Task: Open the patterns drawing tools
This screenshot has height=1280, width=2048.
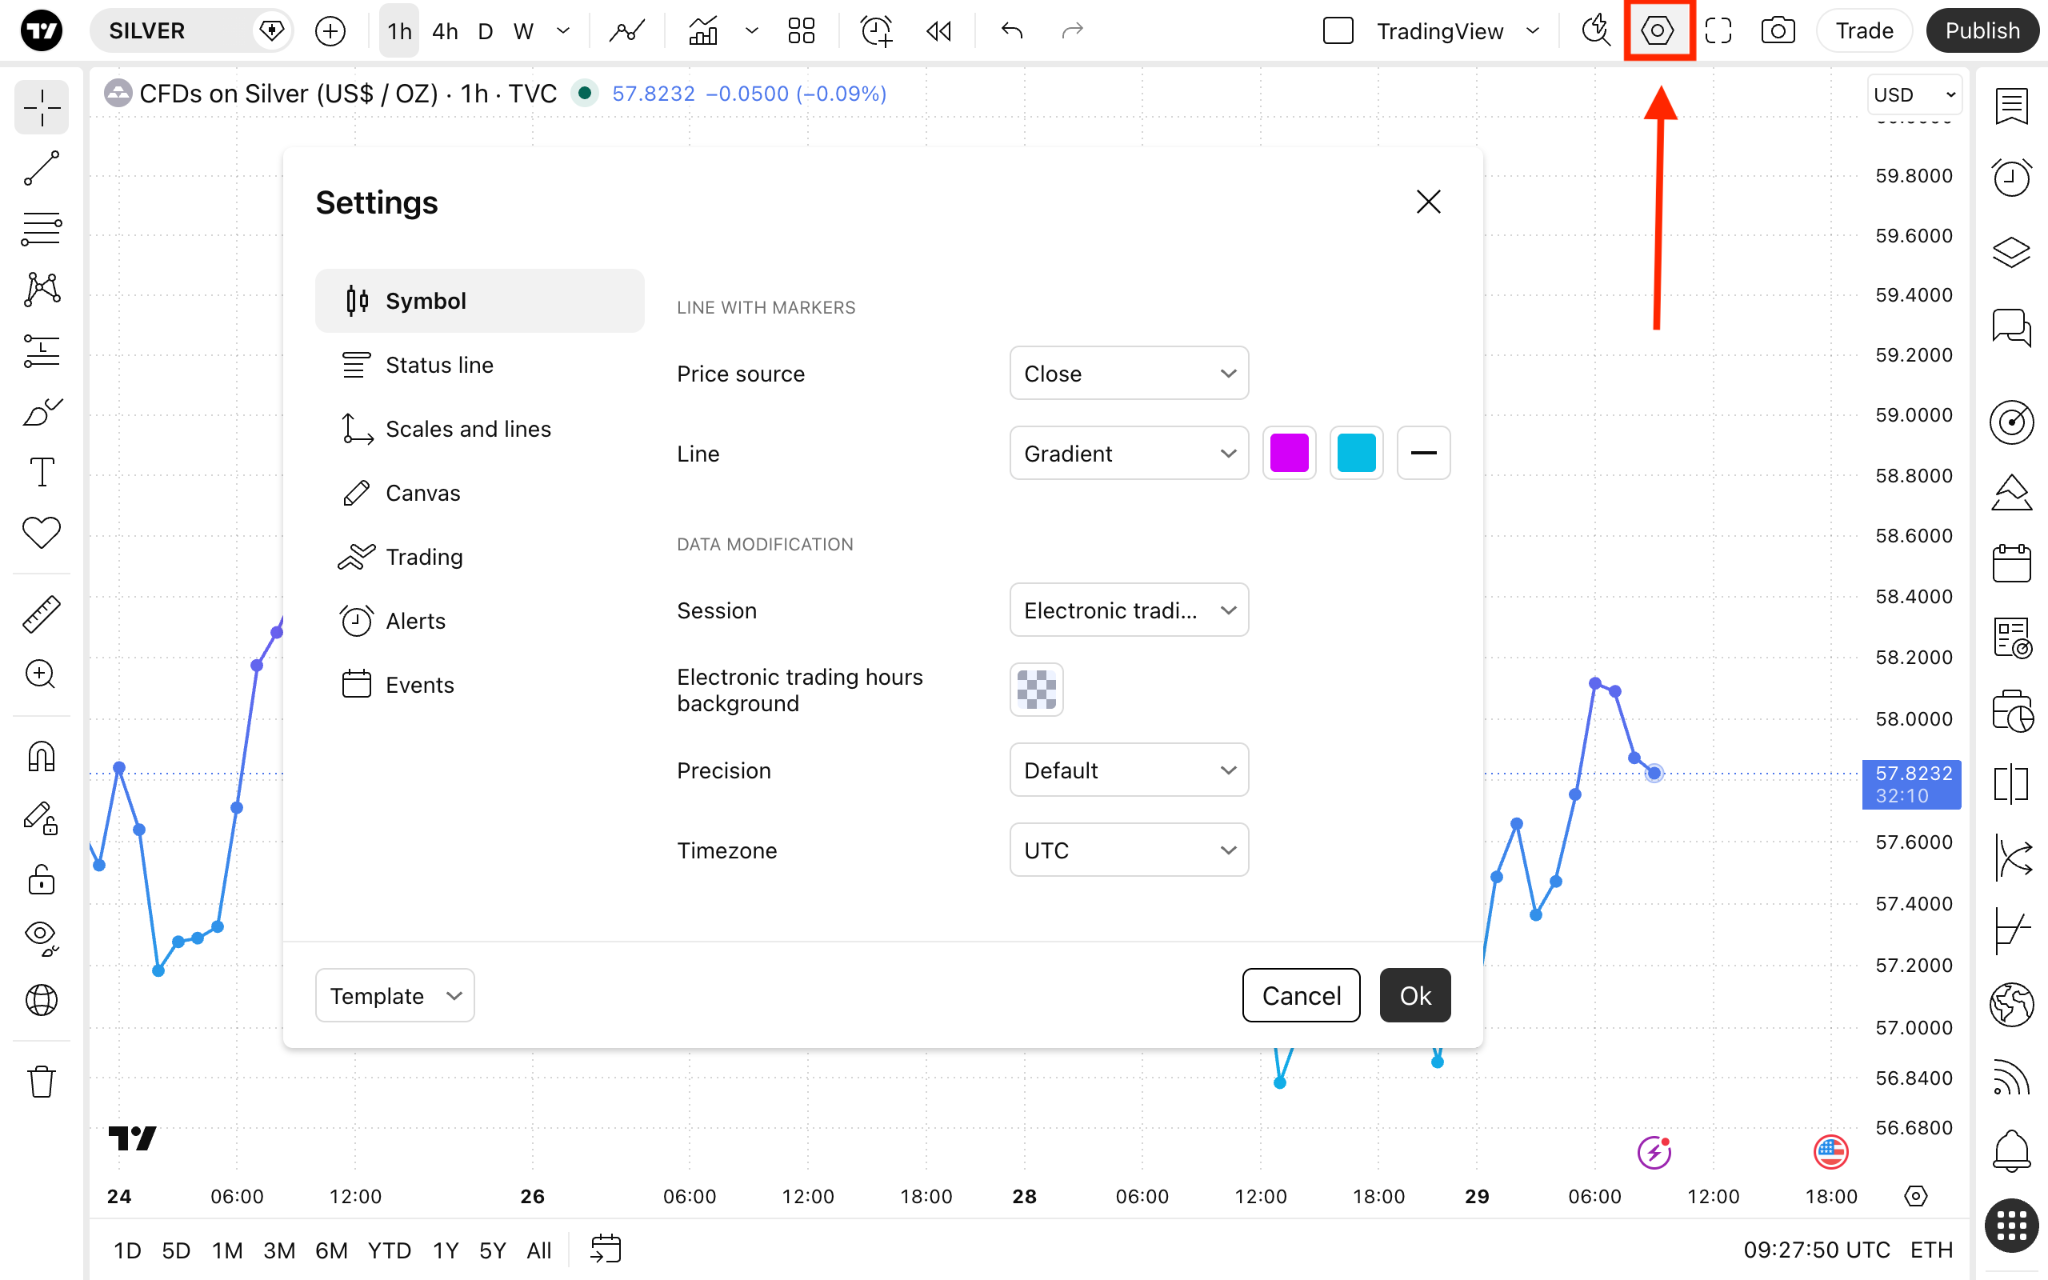Action: pos(41,290)
